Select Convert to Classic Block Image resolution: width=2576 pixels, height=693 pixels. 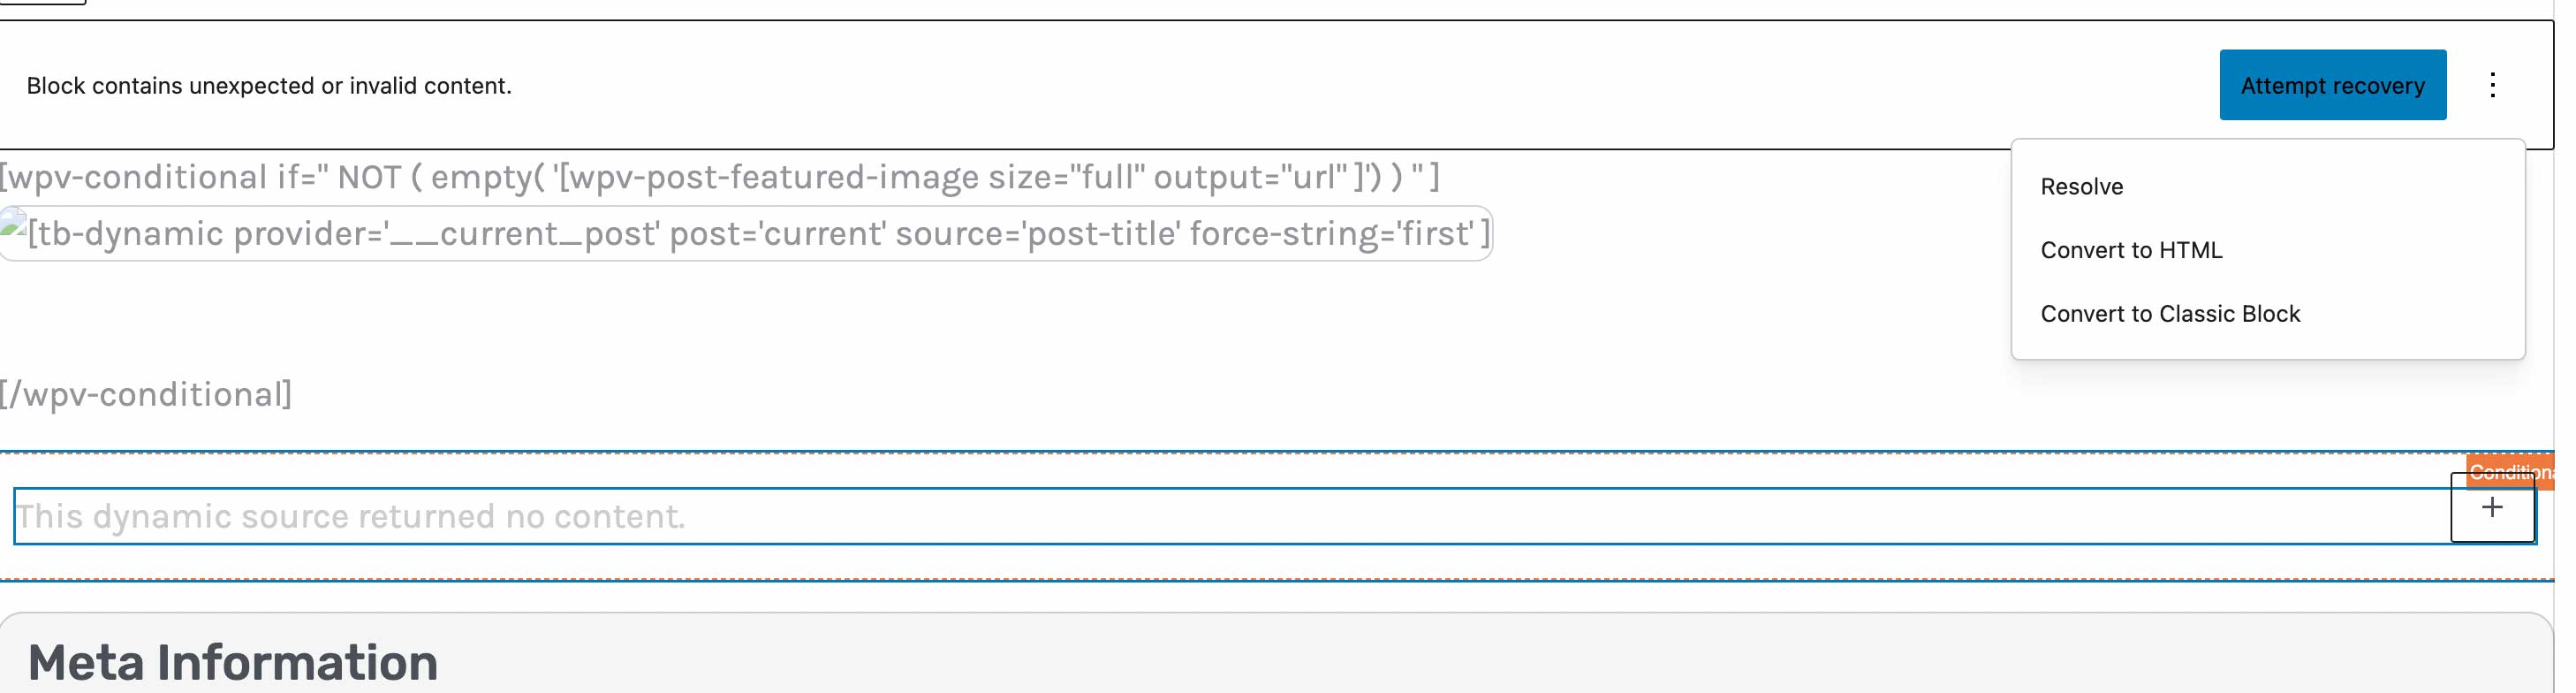[2170, 314]
